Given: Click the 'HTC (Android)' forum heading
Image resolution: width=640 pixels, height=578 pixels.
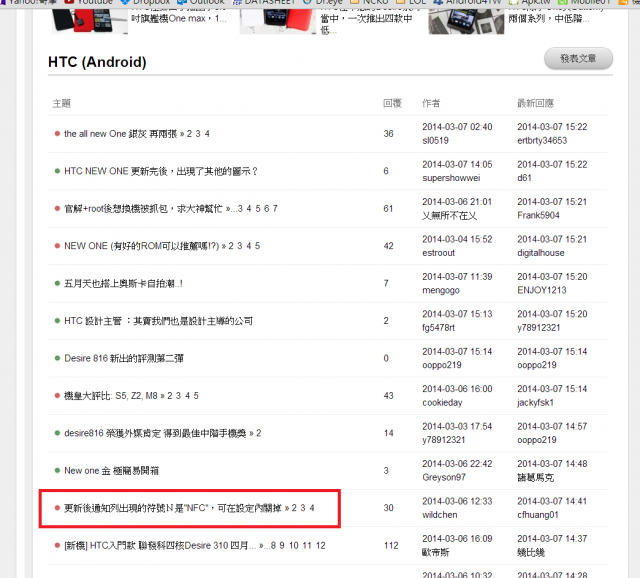Looking at the screenshot, I should click(x=97, y=62).
